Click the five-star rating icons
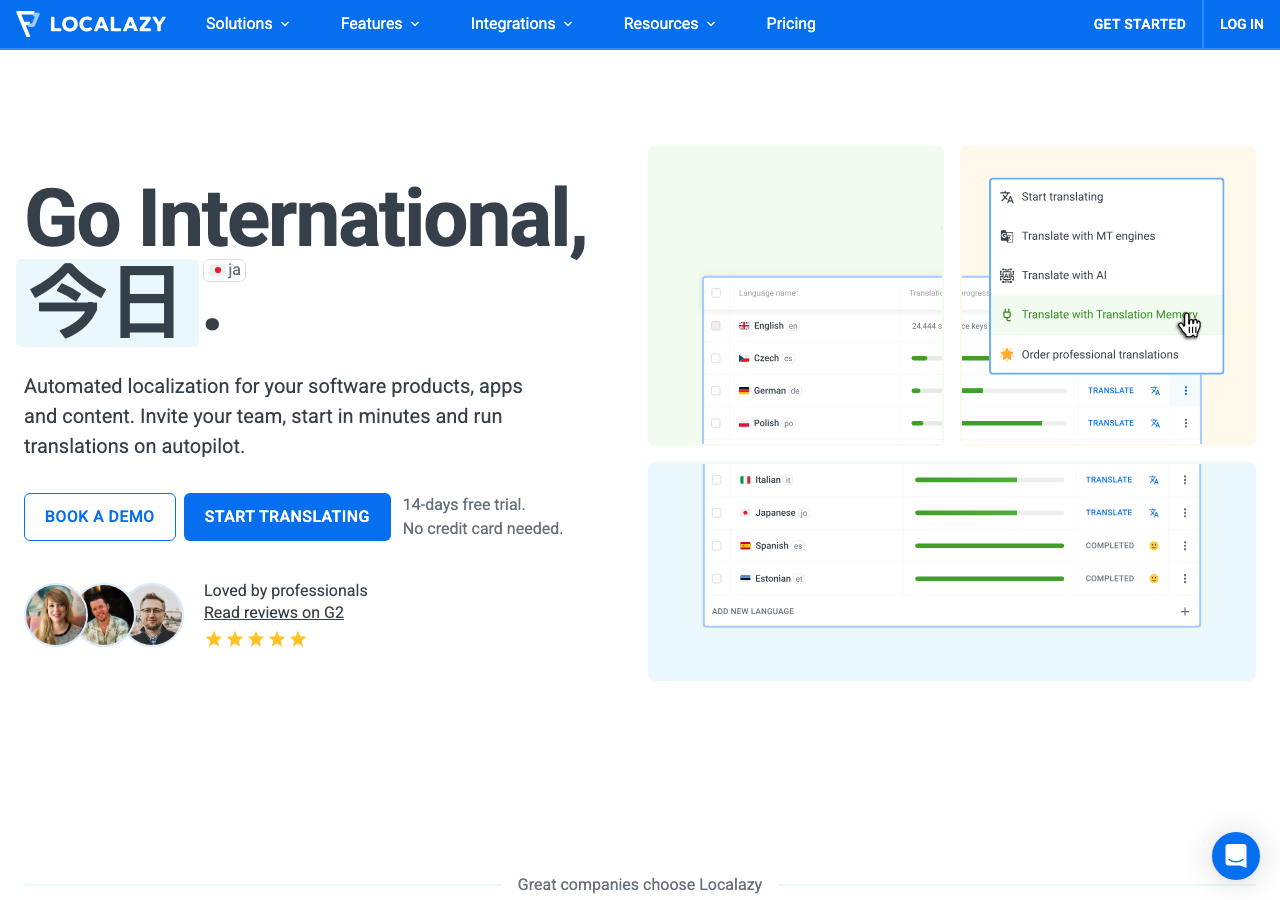The image size is (1280, 900). [256, 639]
